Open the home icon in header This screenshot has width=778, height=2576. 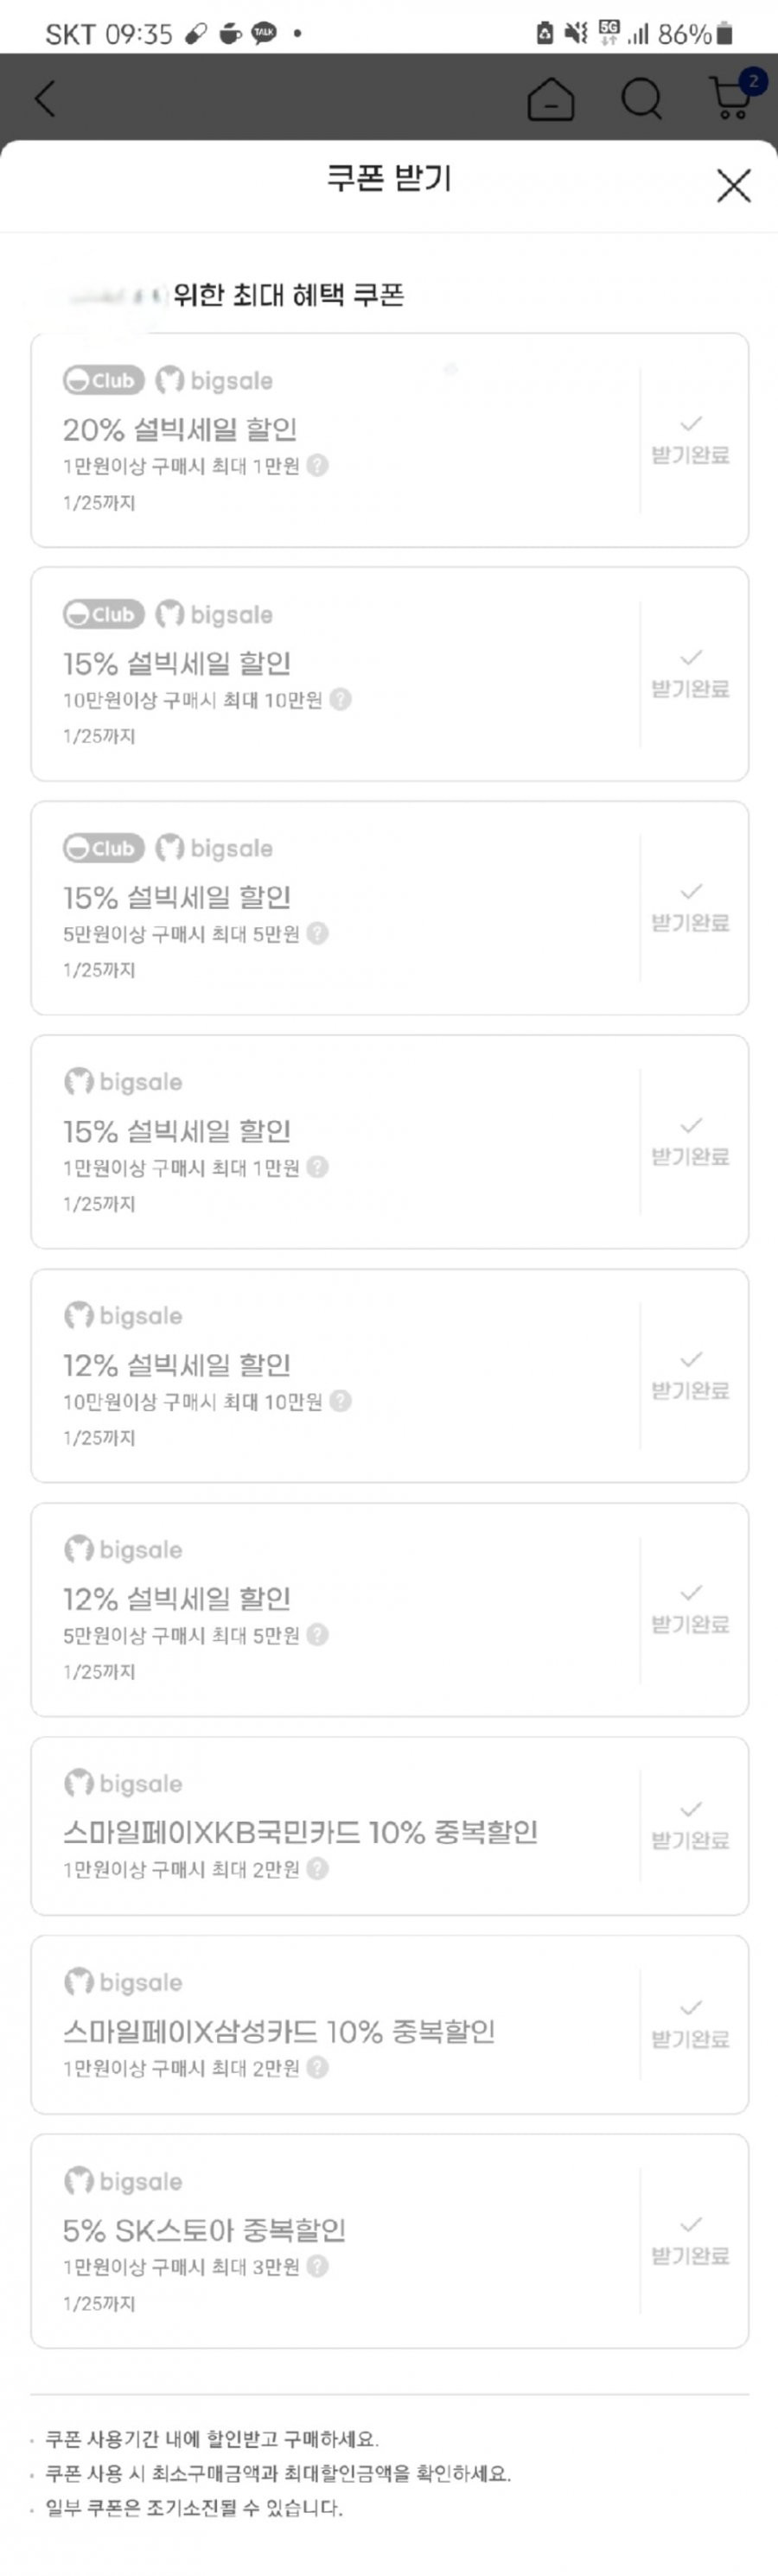pyautogui.click(x=550, y=98)
